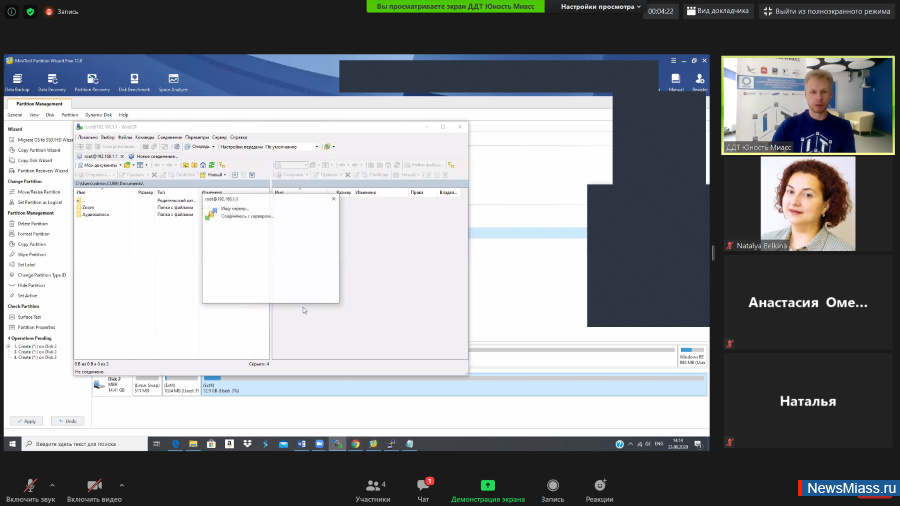This screenshot has width=900, height=506.
Task: Exit full screen via Выйти из полноэкранного режима
Action: click(827, 11)
